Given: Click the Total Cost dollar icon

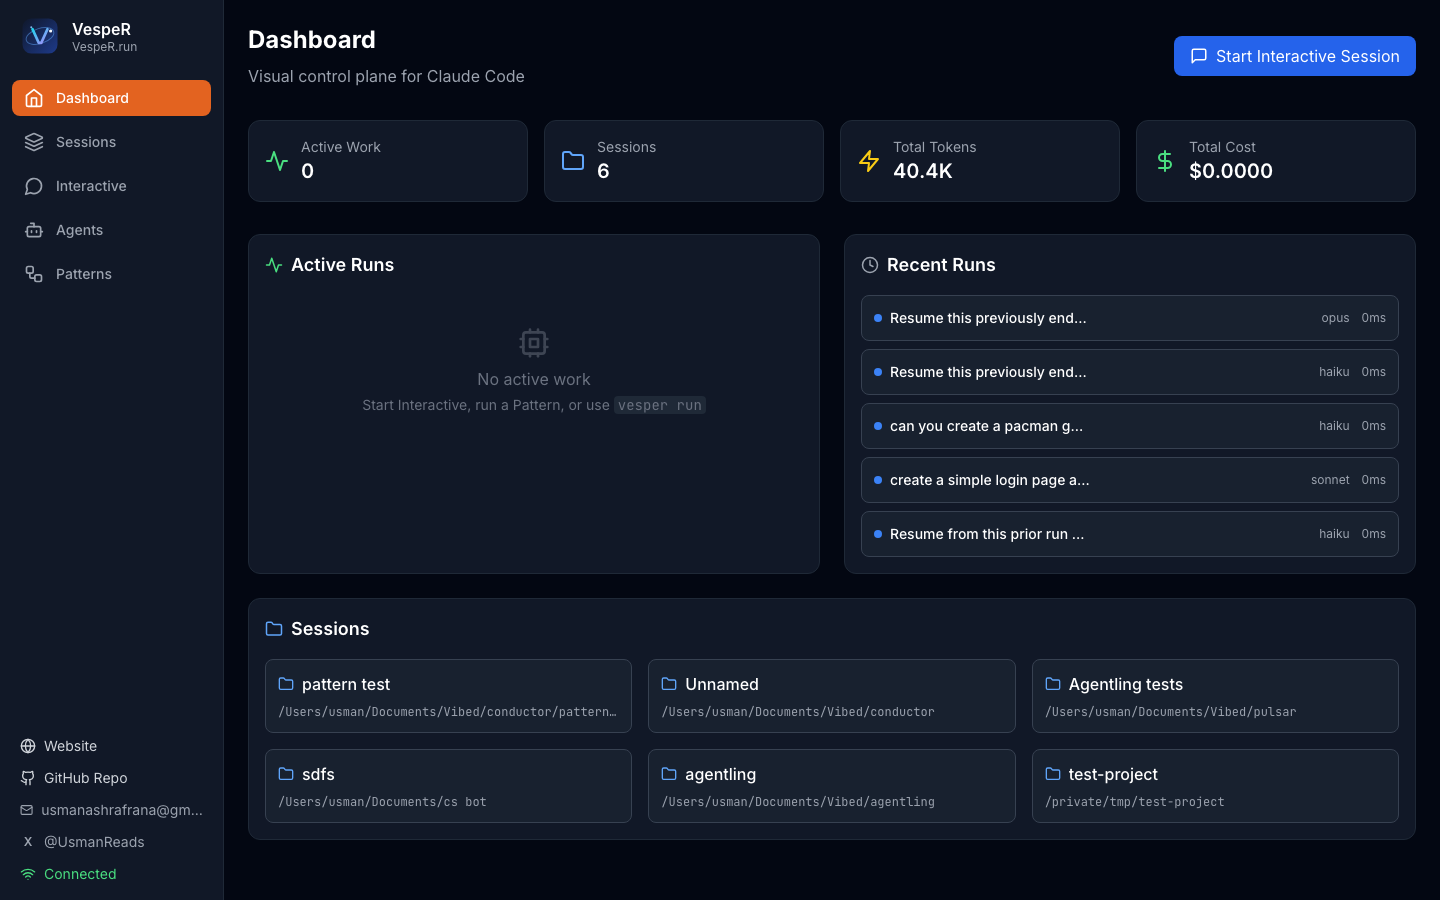Looking at the screenshot, I should (1163, 160).
